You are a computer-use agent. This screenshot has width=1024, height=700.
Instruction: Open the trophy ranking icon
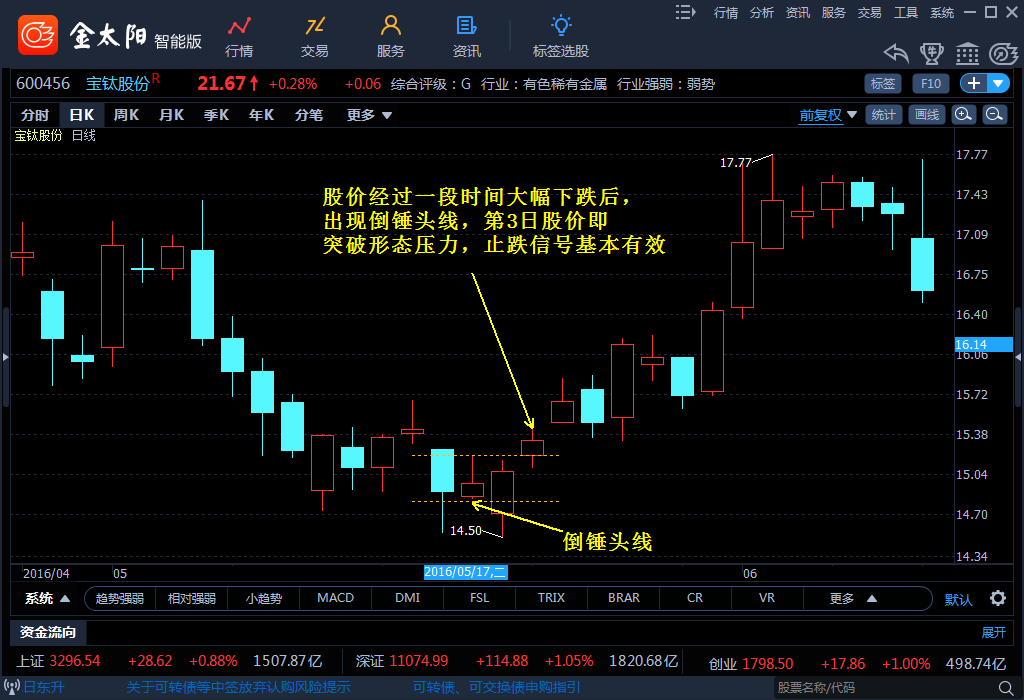[932, 53]
